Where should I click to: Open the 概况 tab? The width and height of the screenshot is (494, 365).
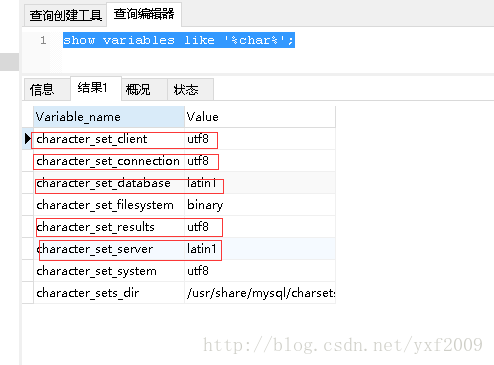coord(144,89)
